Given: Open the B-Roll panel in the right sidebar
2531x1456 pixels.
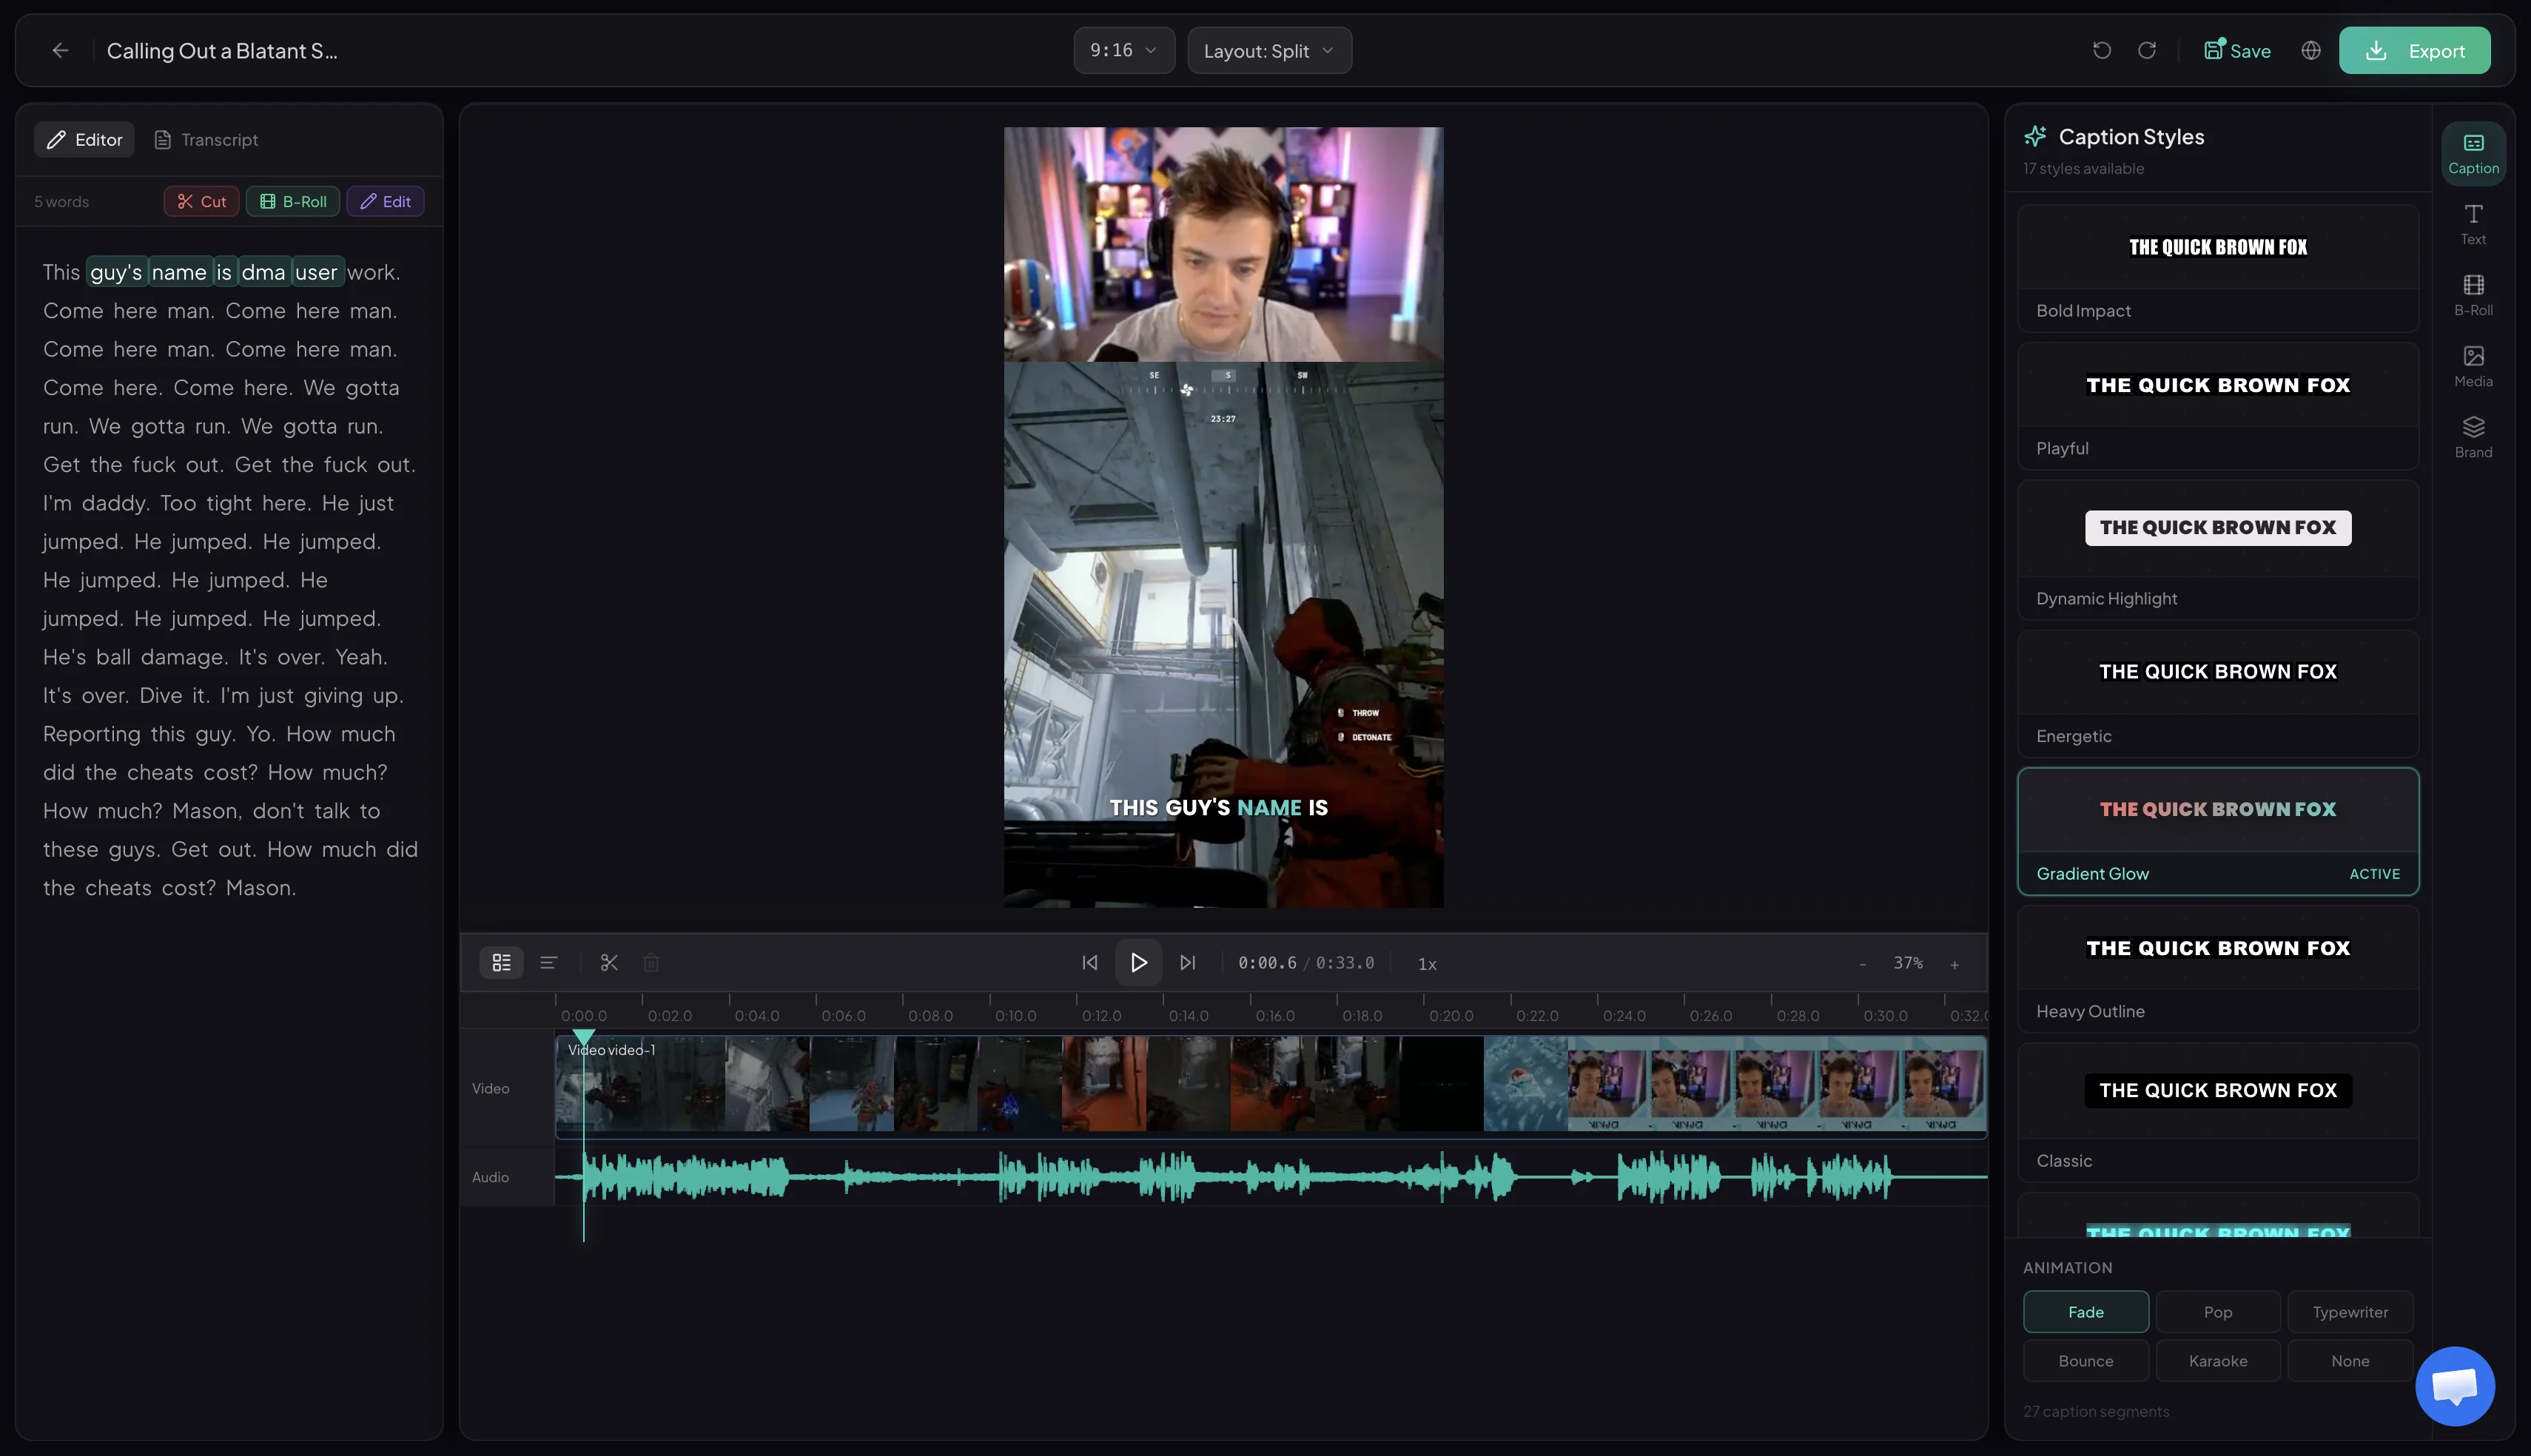Looking at the screenshot, I should (2473, 294).
